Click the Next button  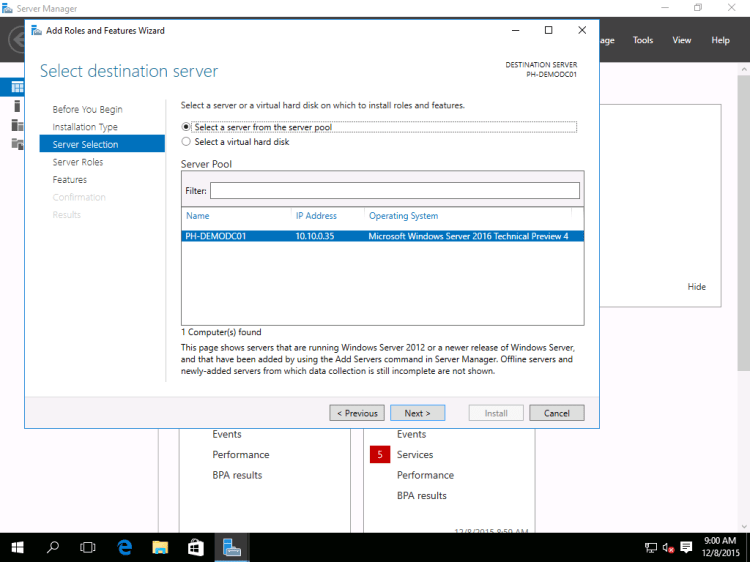417,413
